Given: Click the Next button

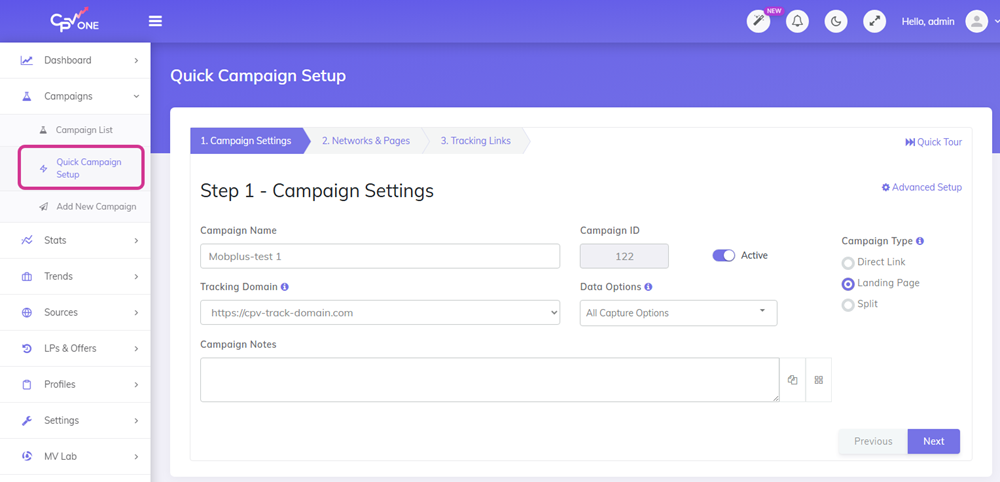Looking at the screenshot, I should coord(934,441).
